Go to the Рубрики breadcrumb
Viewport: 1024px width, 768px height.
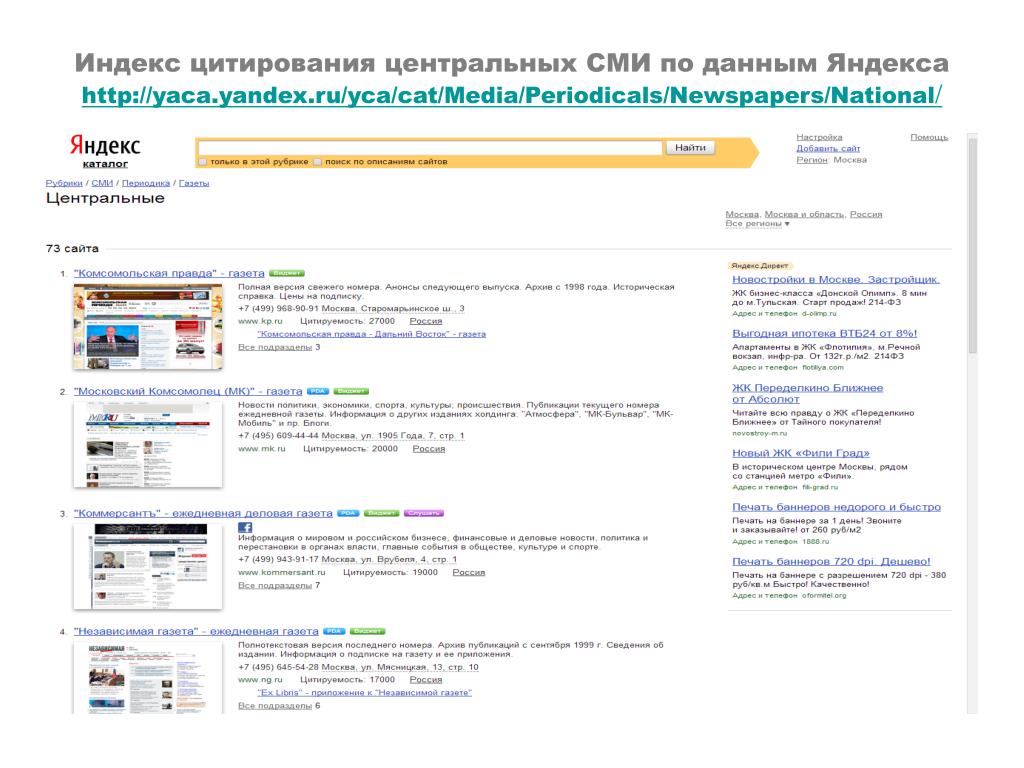click(x=64, y=183)
